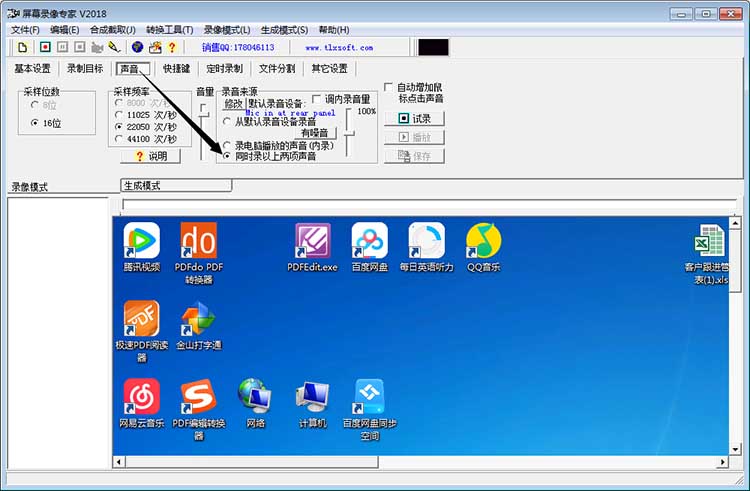Switch to the 录制目标 tab
The width and height of the screenshot is (750, 491).
pos(85,68)
